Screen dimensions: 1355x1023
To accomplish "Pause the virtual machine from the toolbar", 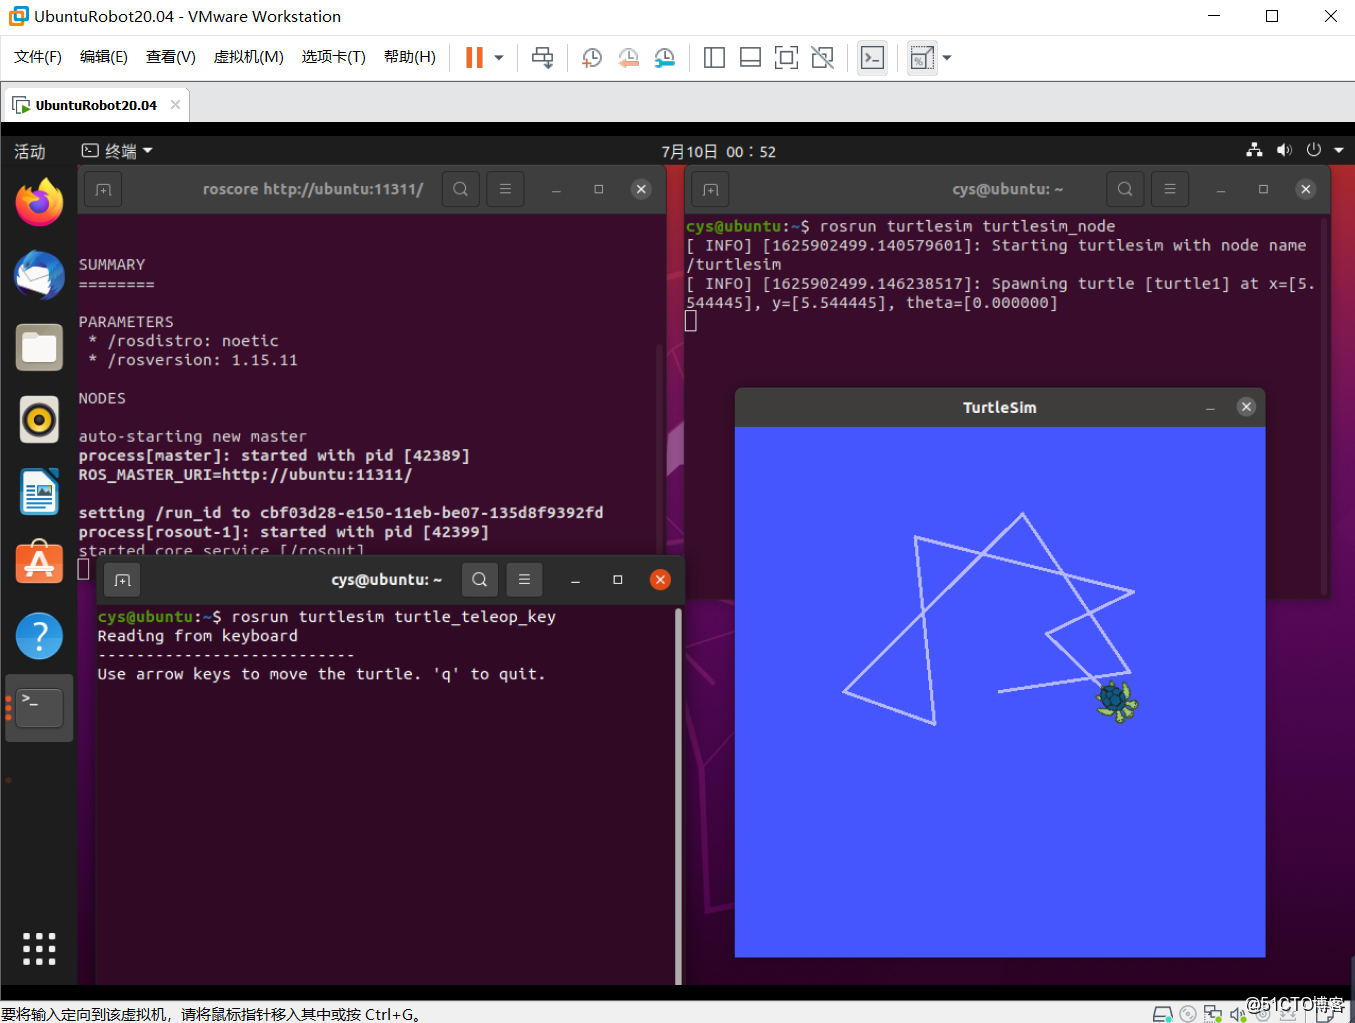I will (474, 58).
